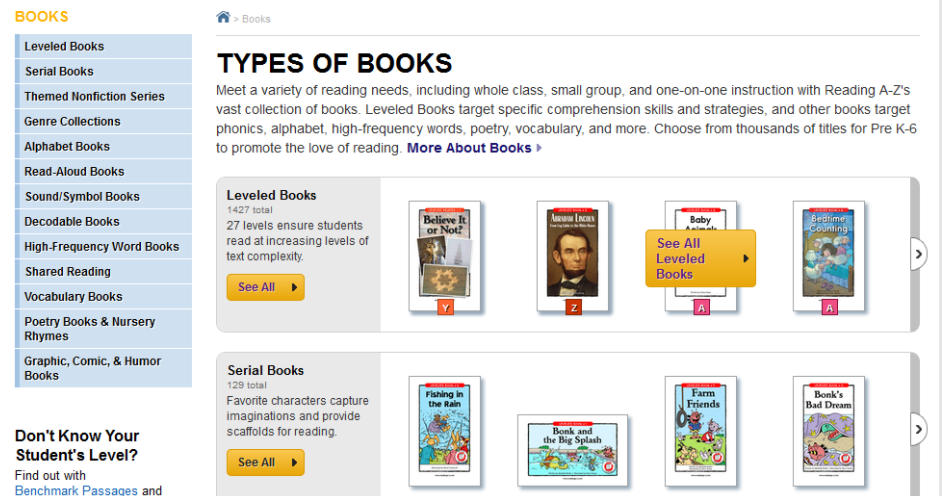Click See All button for Leveled Books

(x=265, y=287)
